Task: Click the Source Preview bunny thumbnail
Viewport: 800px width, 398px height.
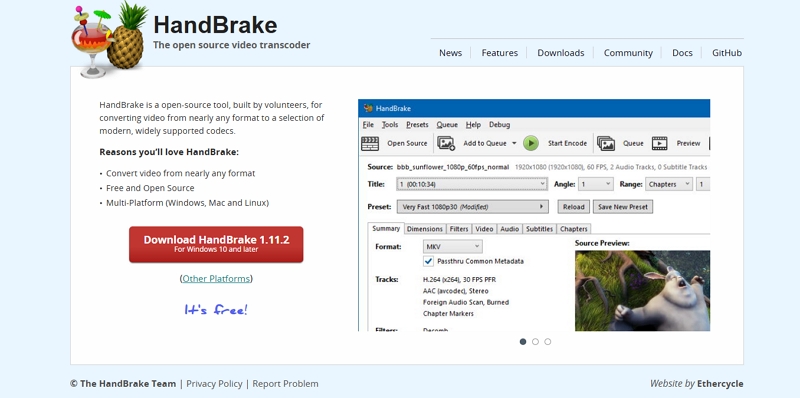Action: point(642,290)
